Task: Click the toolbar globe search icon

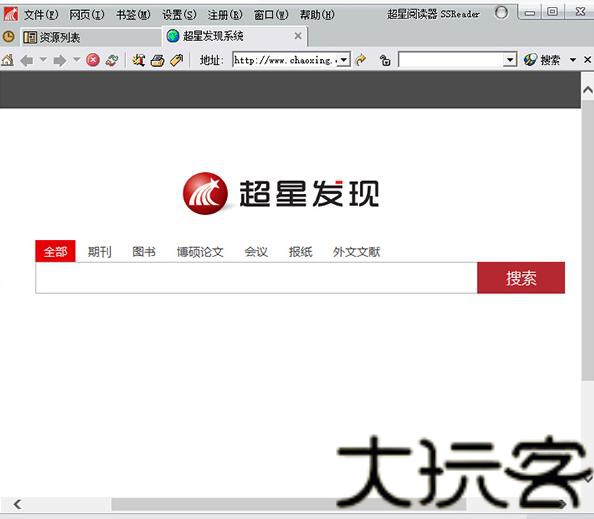Action: 530,59
